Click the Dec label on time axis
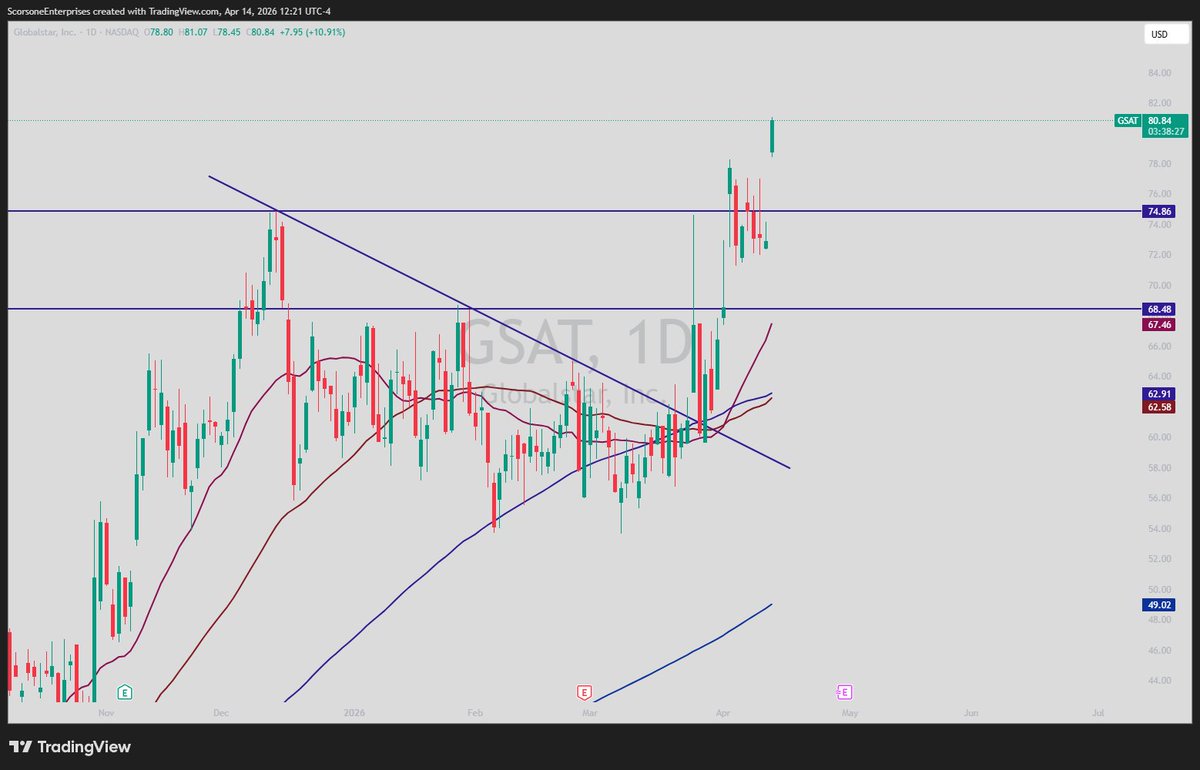This screenshot has width=1200, height=770. click(221, 713)
